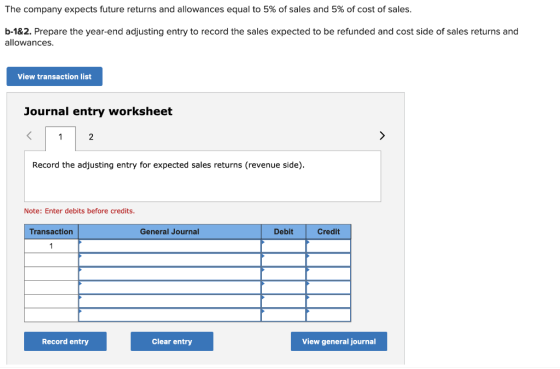This screenshot has height=369, width=560.
Task: Open first row General Journal account dropdown
Action: (170, 246)
